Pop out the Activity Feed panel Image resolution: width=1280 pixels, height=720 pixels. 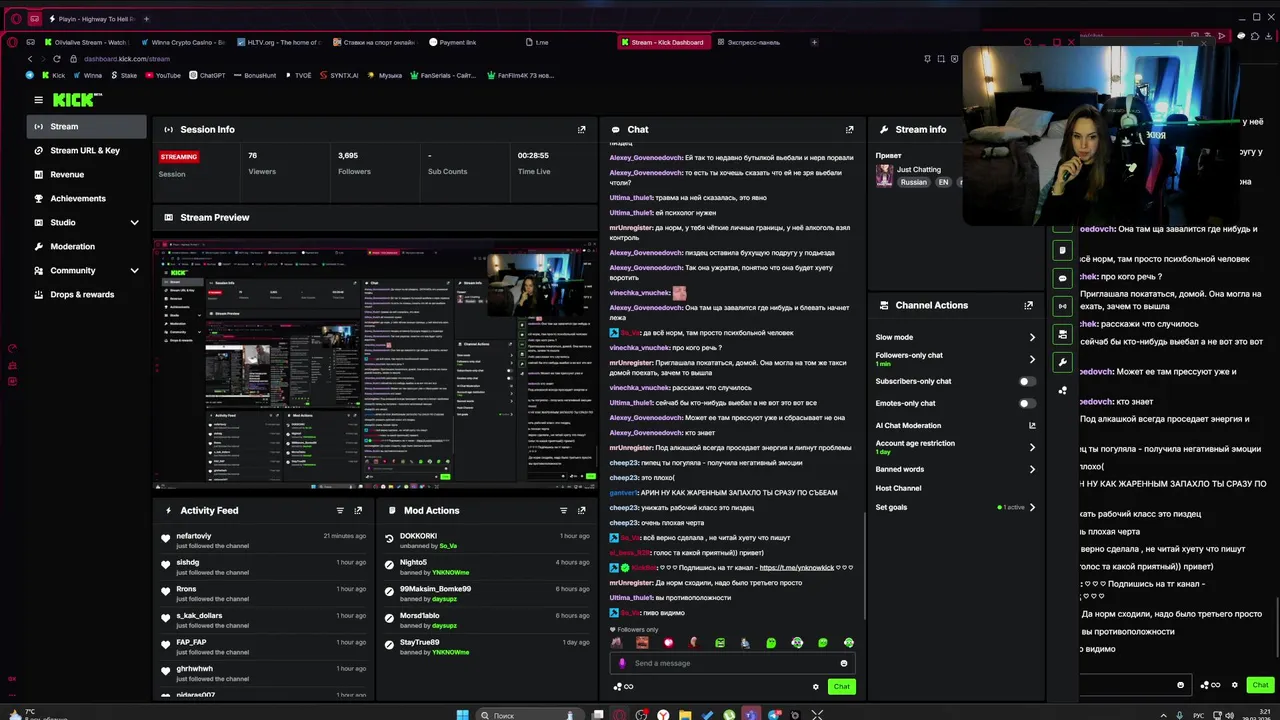coord(358,510)
